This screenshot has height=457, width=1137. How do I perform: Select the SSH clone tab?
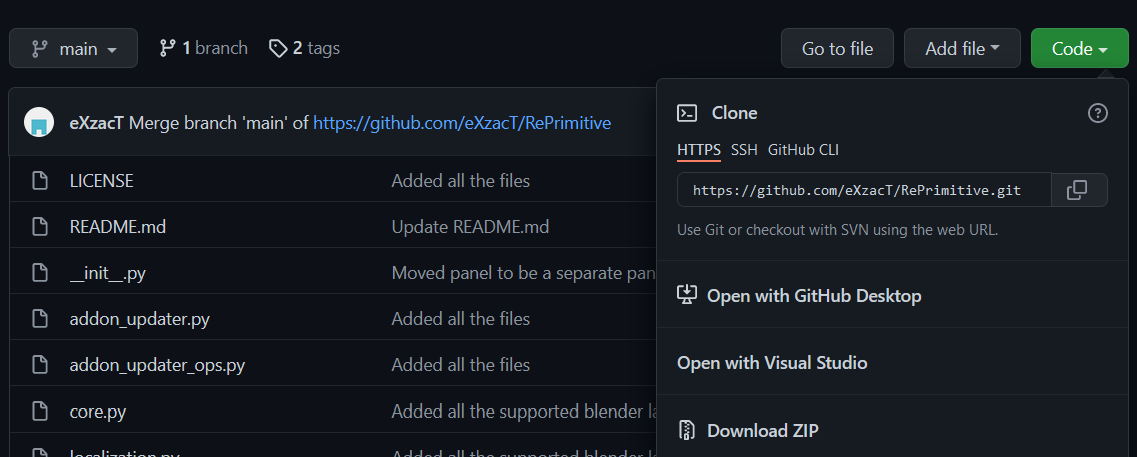click(x=744, y=150)
